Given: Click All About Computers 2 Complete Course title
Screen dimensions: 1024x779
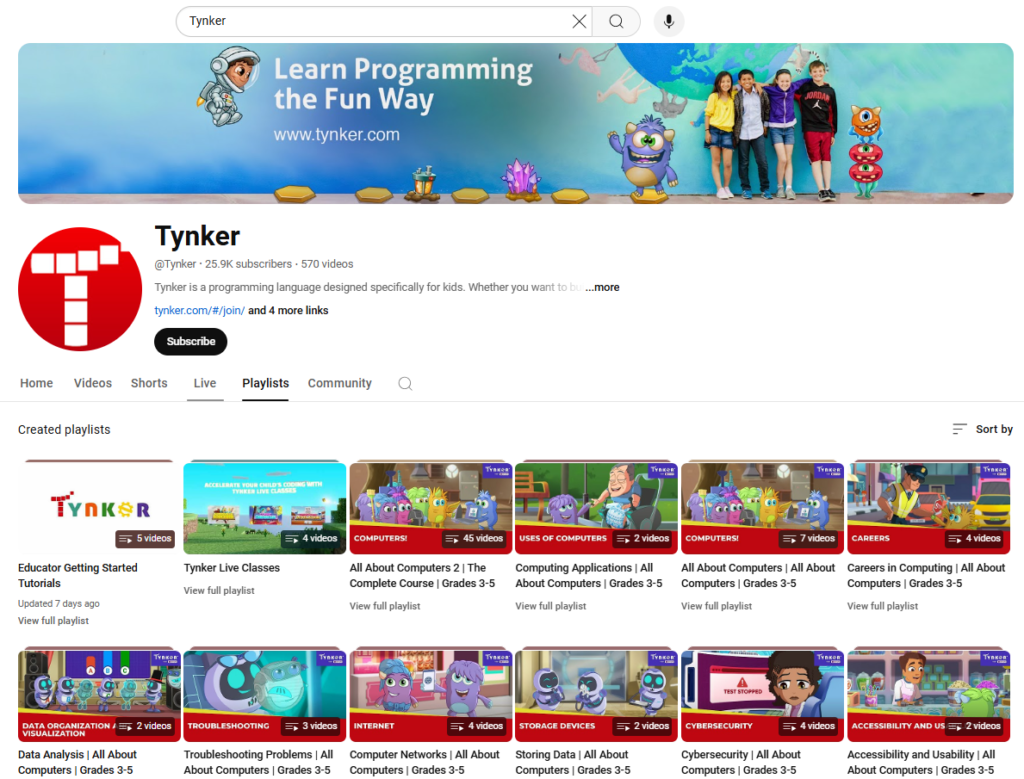Looking at the screenshot, I should (x=423, y=575).
